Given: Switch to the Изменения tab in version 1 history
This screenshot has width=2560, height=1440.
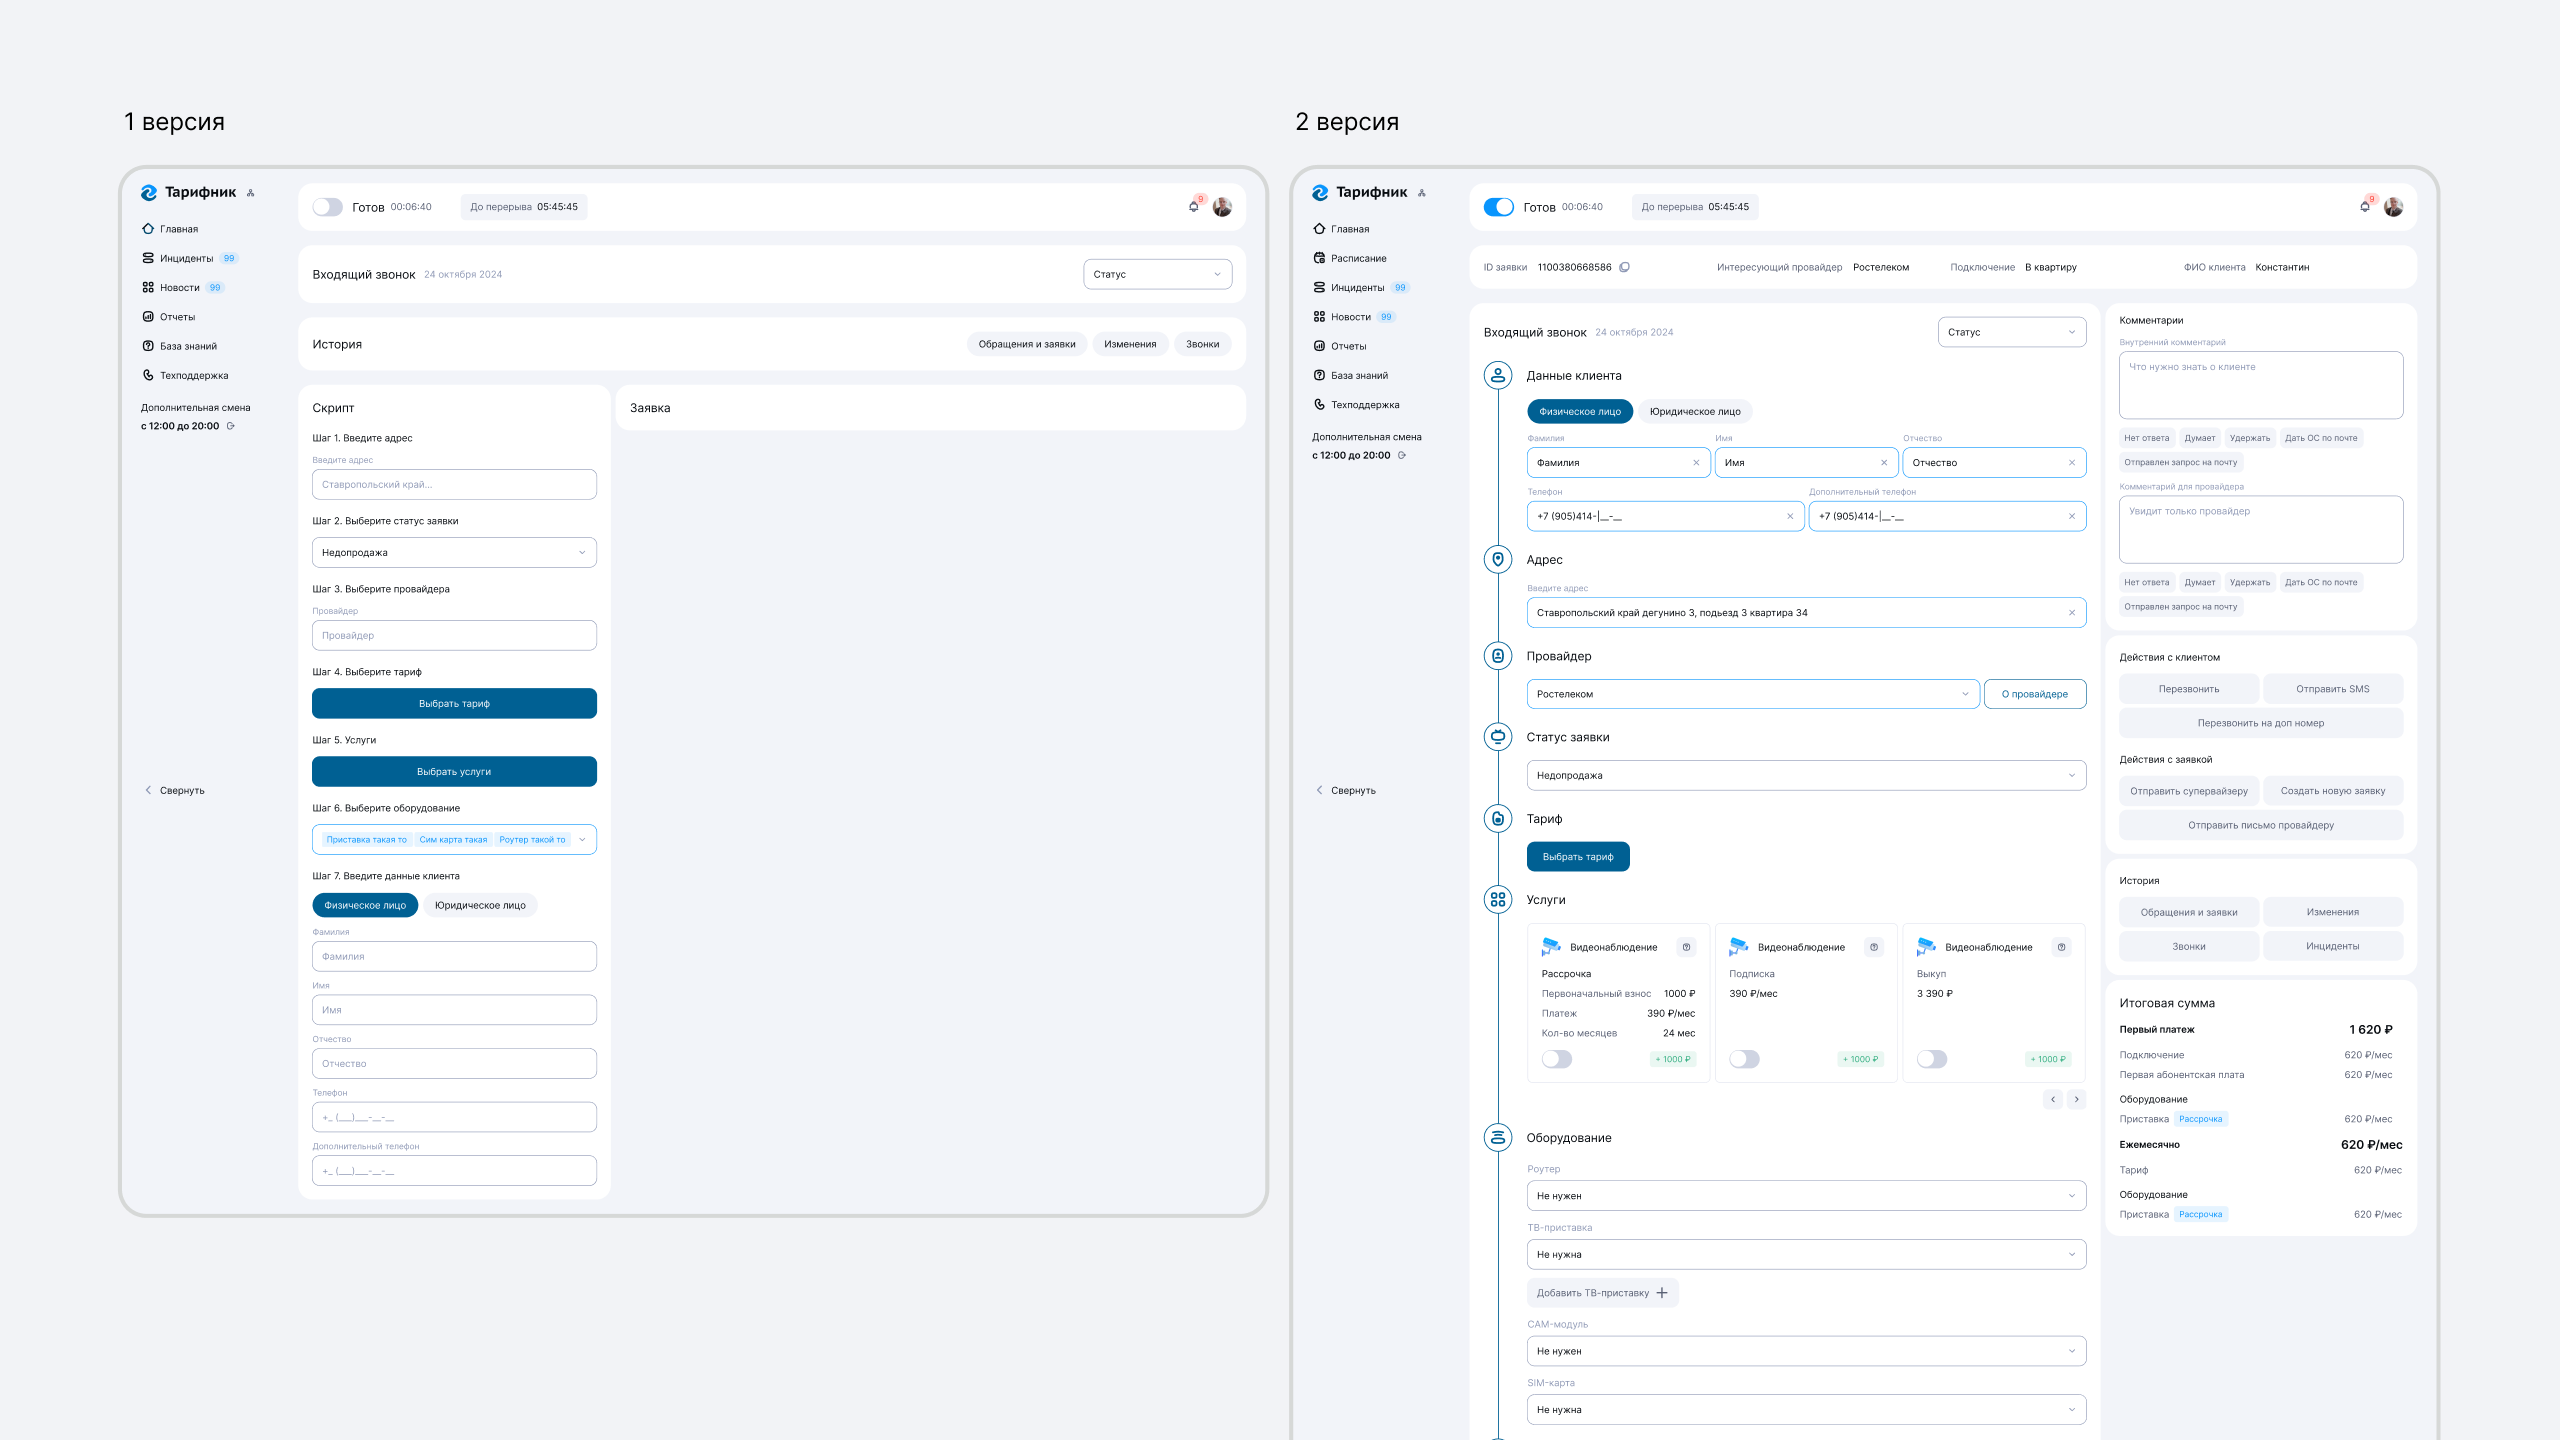Looking at the screenshot, I should 1129,344.
